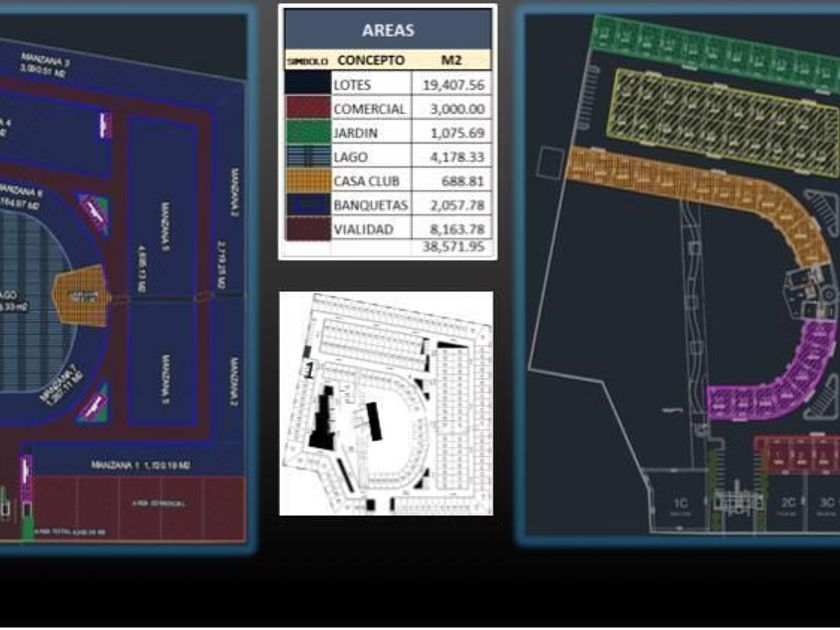Click the SIMBOLO column header
Viewport: 840px width, 630px height.
(x=308, y=61)
